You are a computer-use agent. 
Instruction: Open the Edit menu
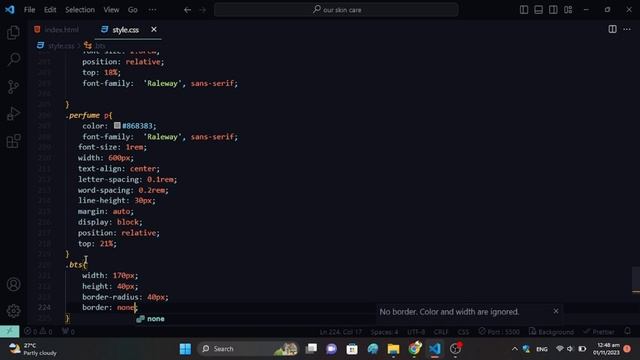[x=50, y=10]
